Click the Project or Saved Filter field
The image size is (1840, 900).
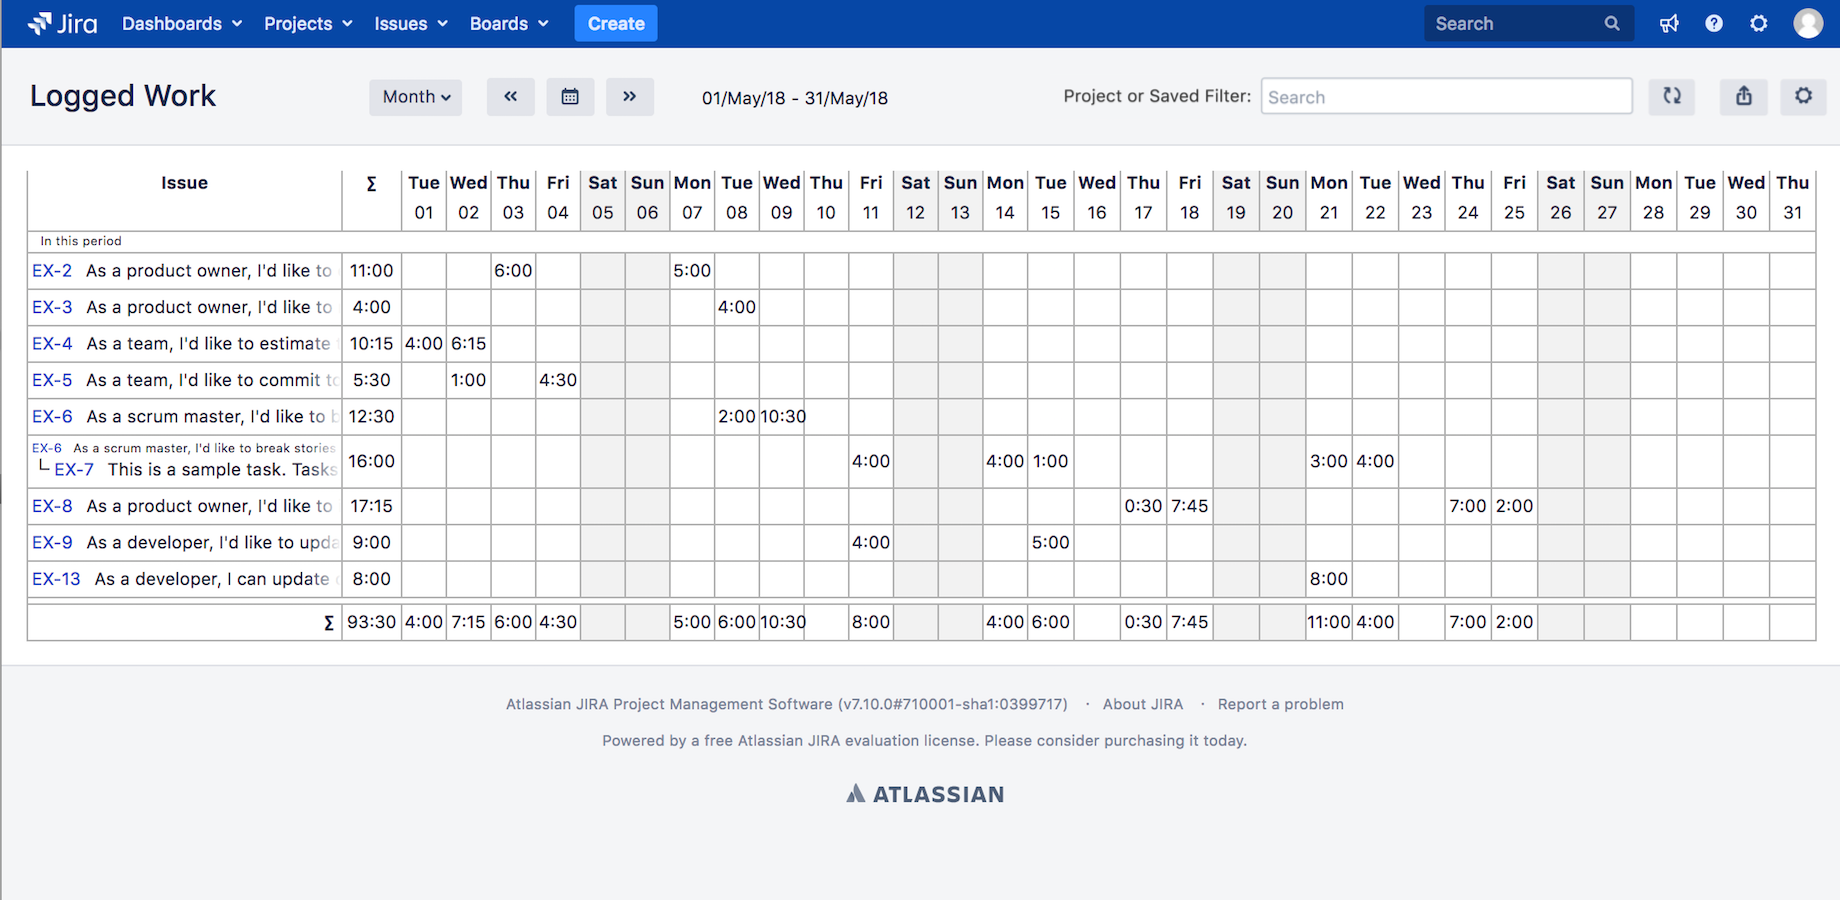pyautogui.click(x=1446, y=97)
